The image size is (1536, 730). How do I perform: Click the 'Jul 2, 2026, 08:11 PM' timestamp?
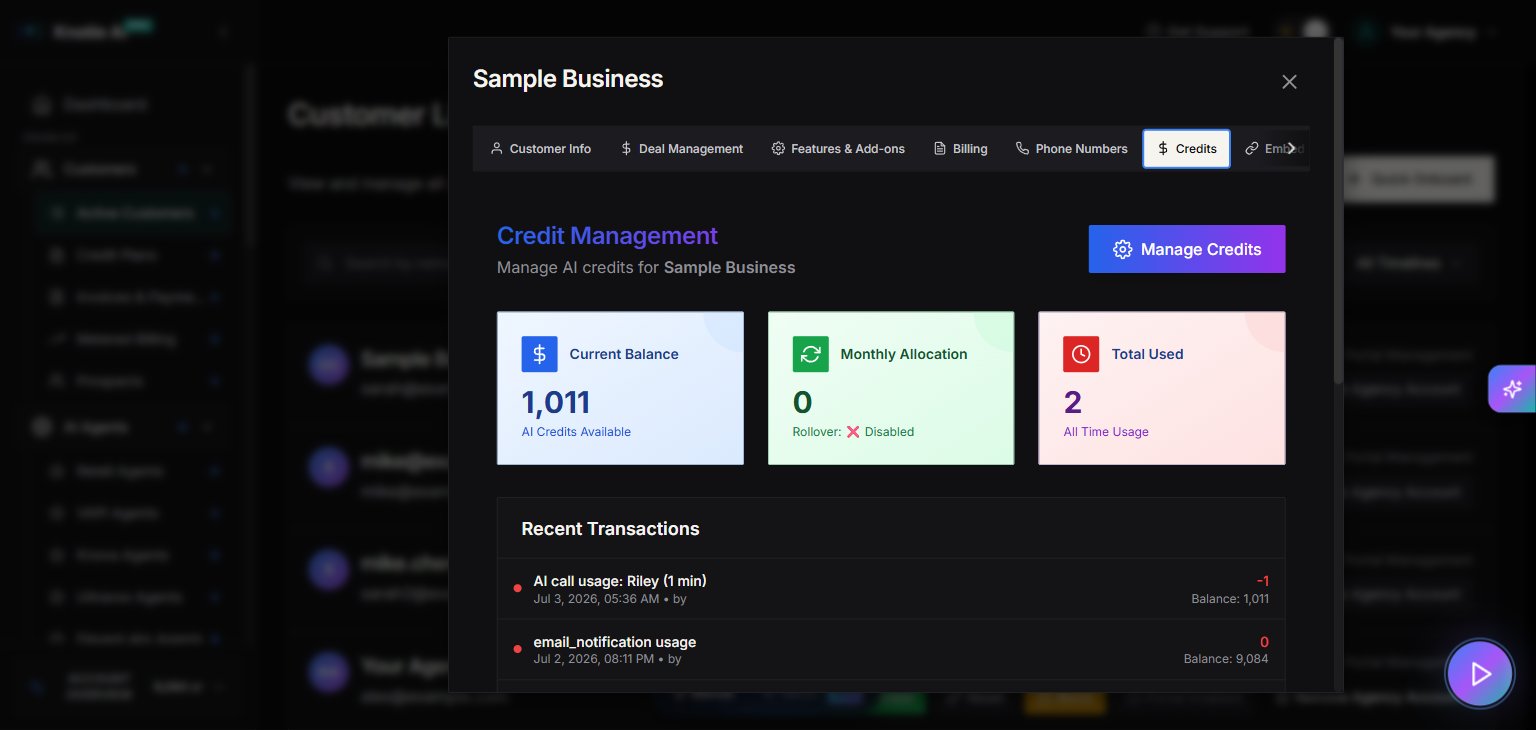[x=594, y=659]
